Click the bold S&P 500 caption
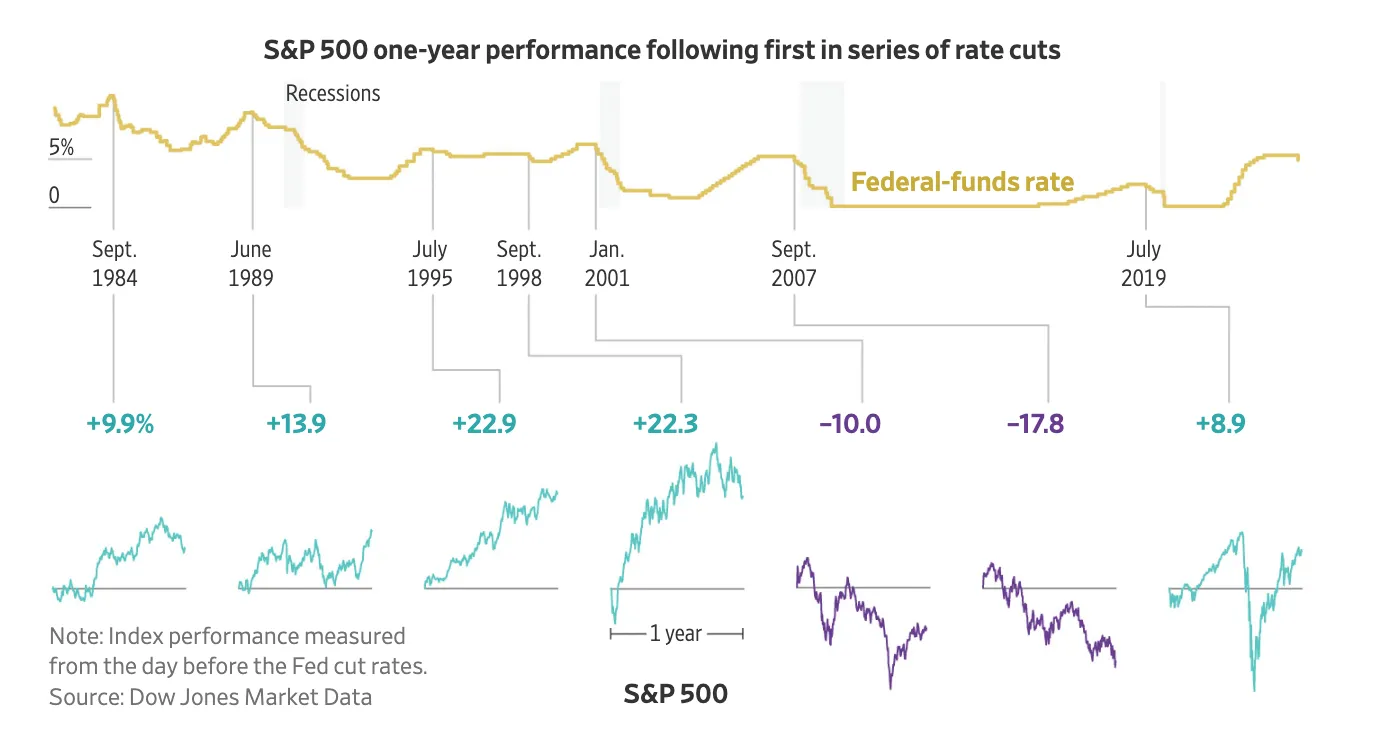This screenshot has height=748, width=1388. [676, 693]
